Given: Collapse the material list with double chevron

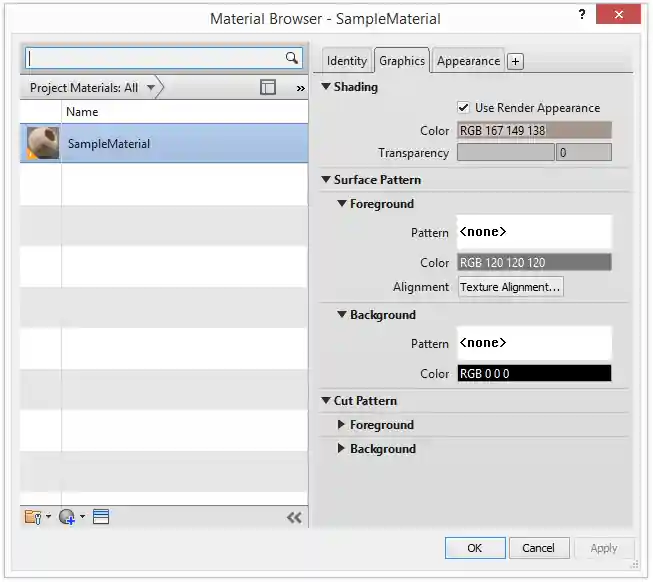Looking at the screenshot, I should point(294,517).
